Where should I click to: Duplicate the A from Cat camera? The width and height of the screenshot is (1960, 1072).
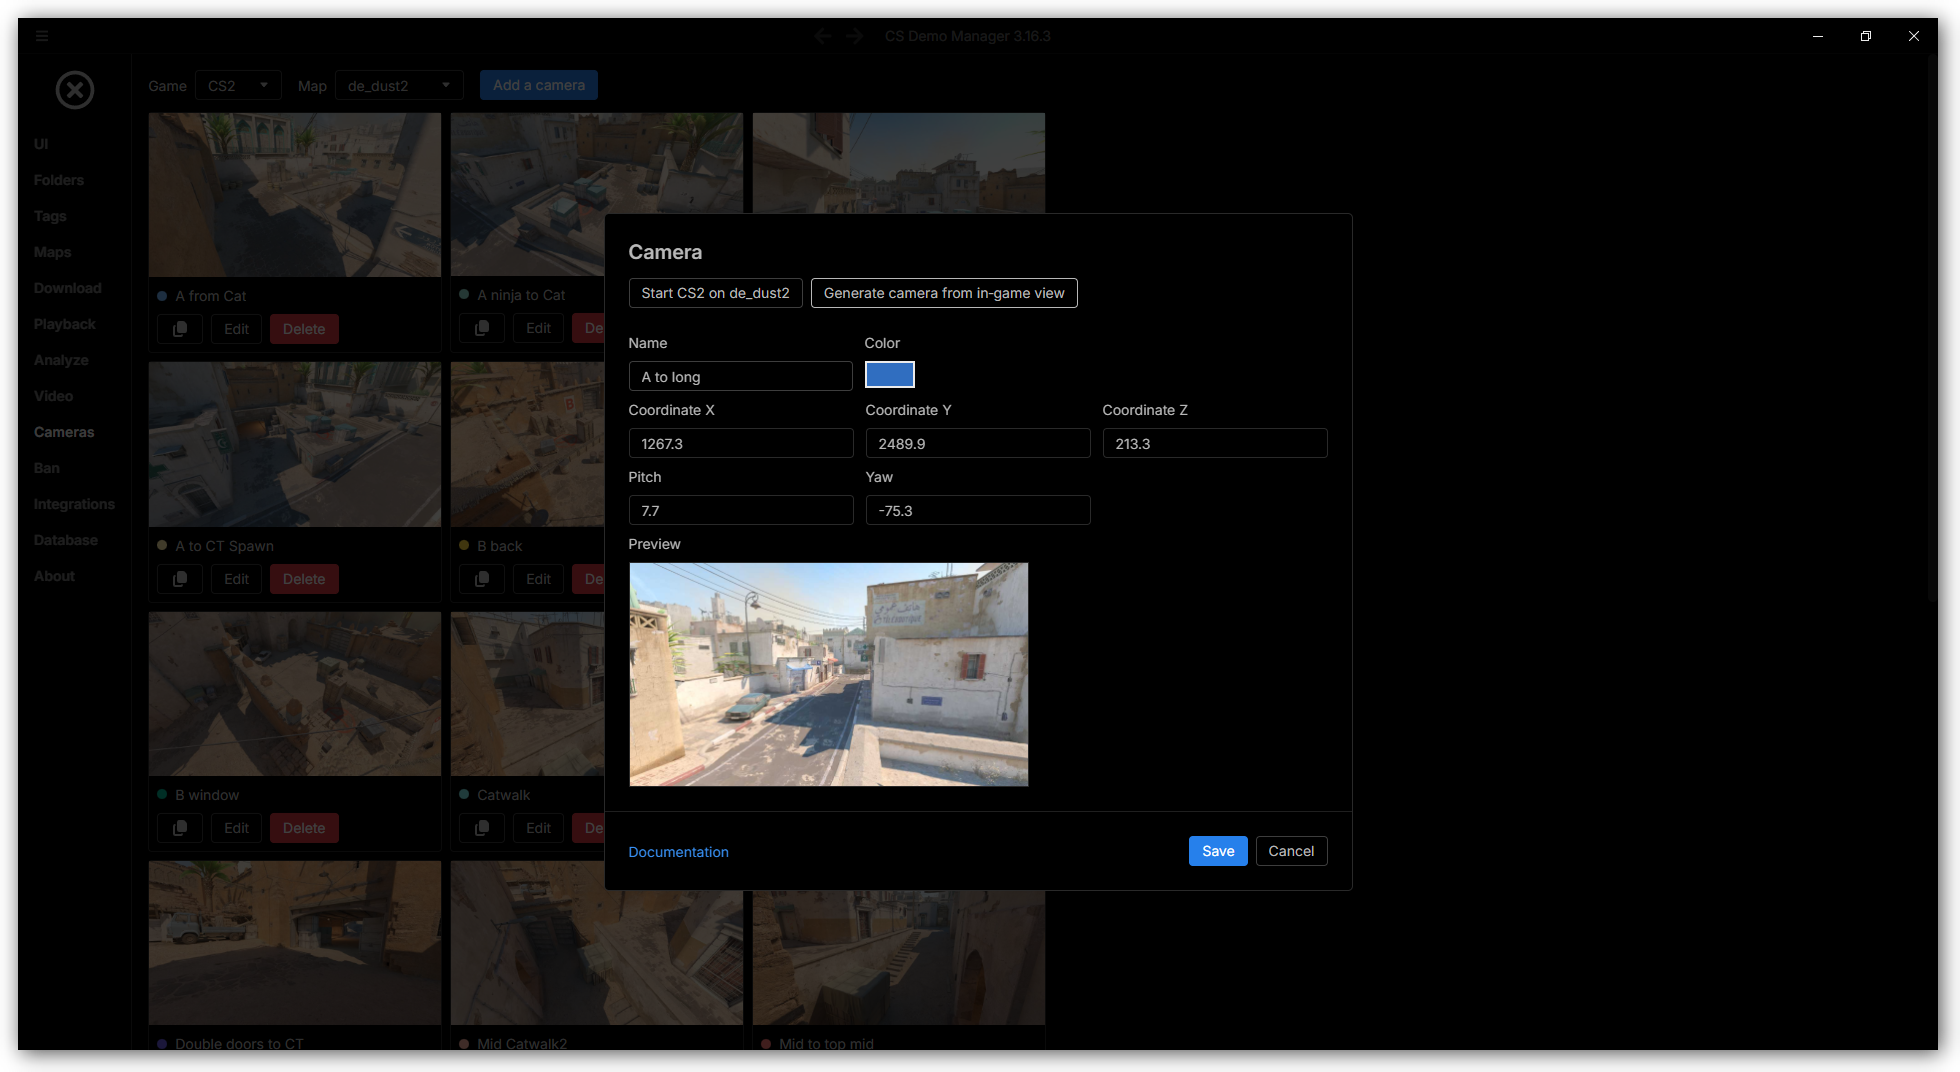point(180,329)
